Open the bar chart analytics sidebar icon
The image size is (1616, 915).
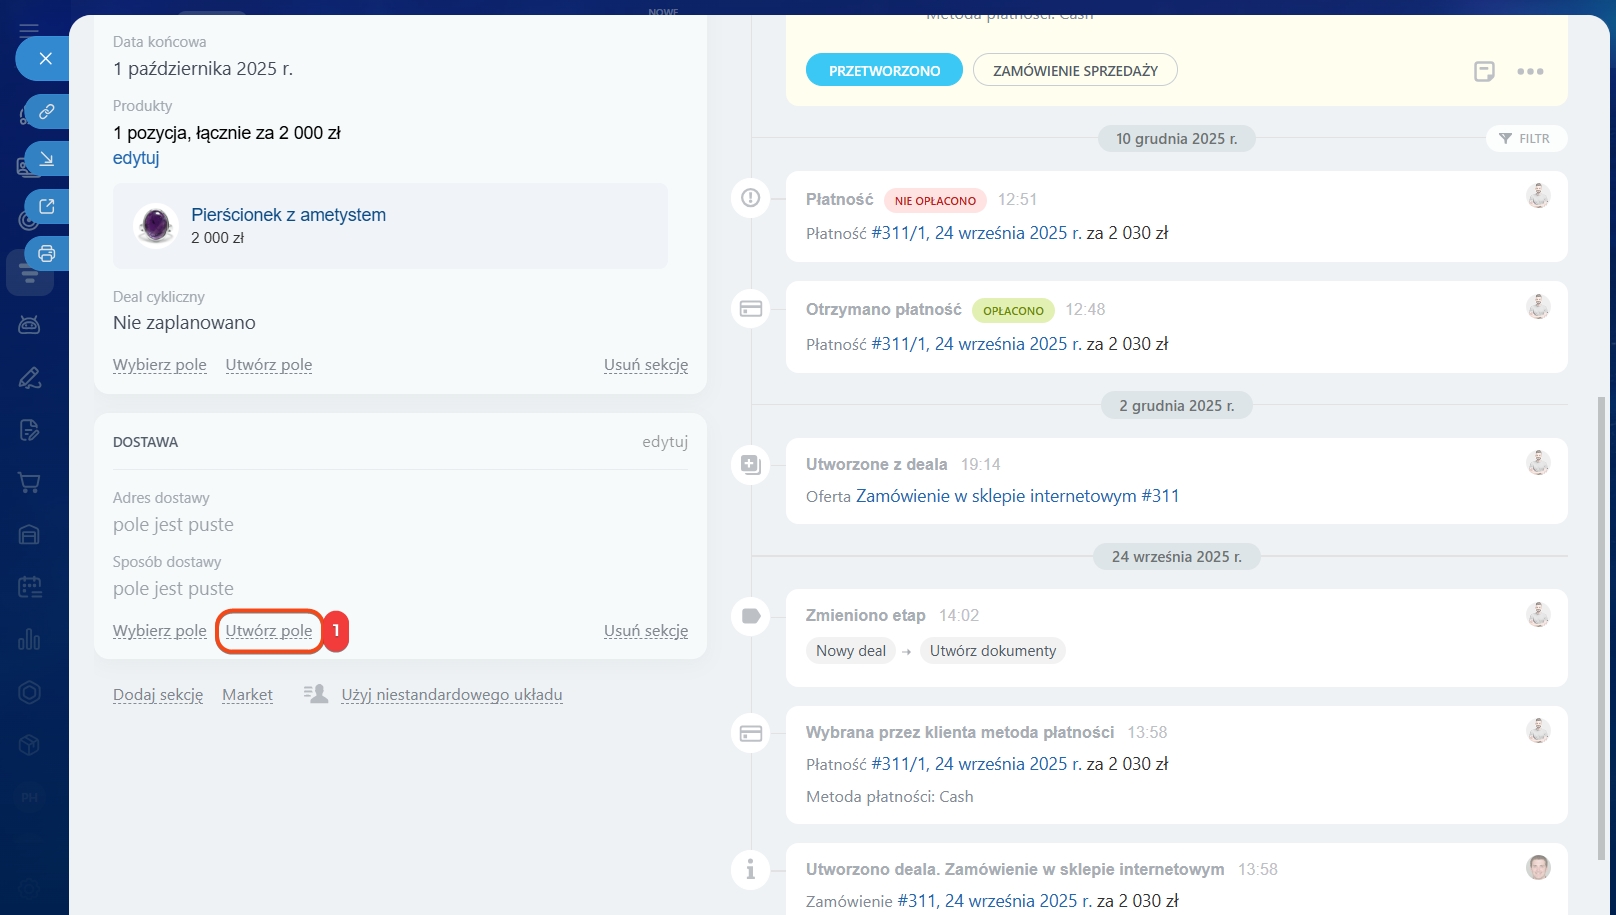pyautogui.click(x=29, y=639)
